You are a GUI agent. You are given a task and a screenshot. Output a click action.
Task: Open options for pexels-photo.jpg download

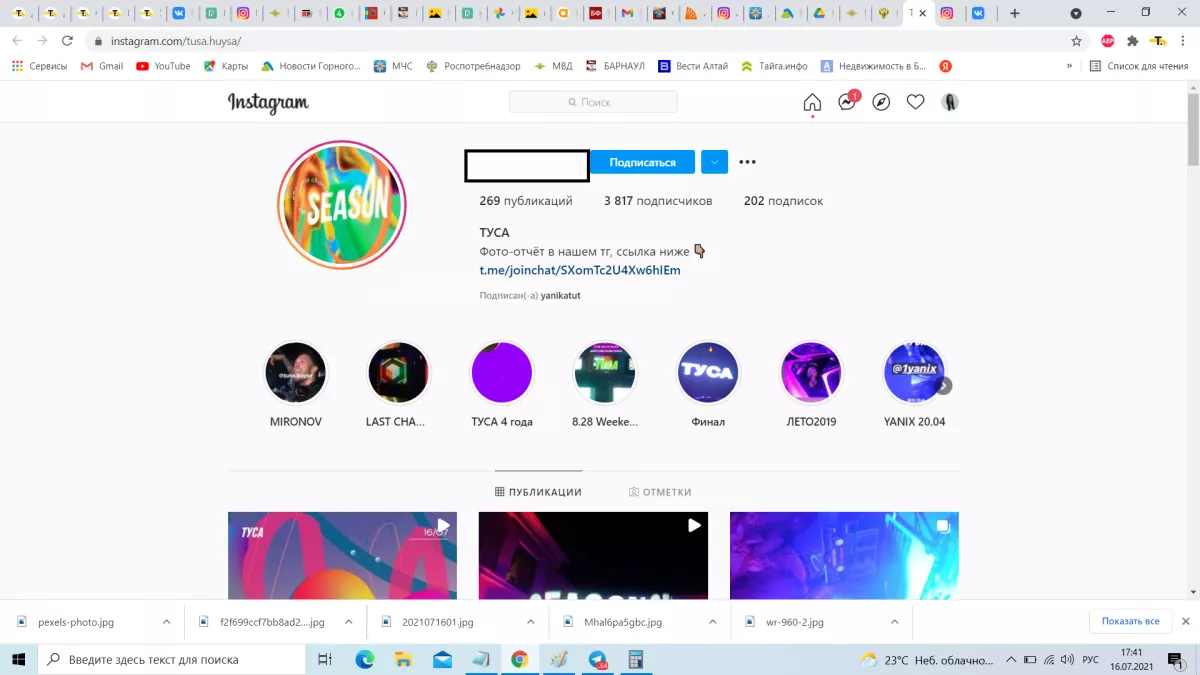166,622
